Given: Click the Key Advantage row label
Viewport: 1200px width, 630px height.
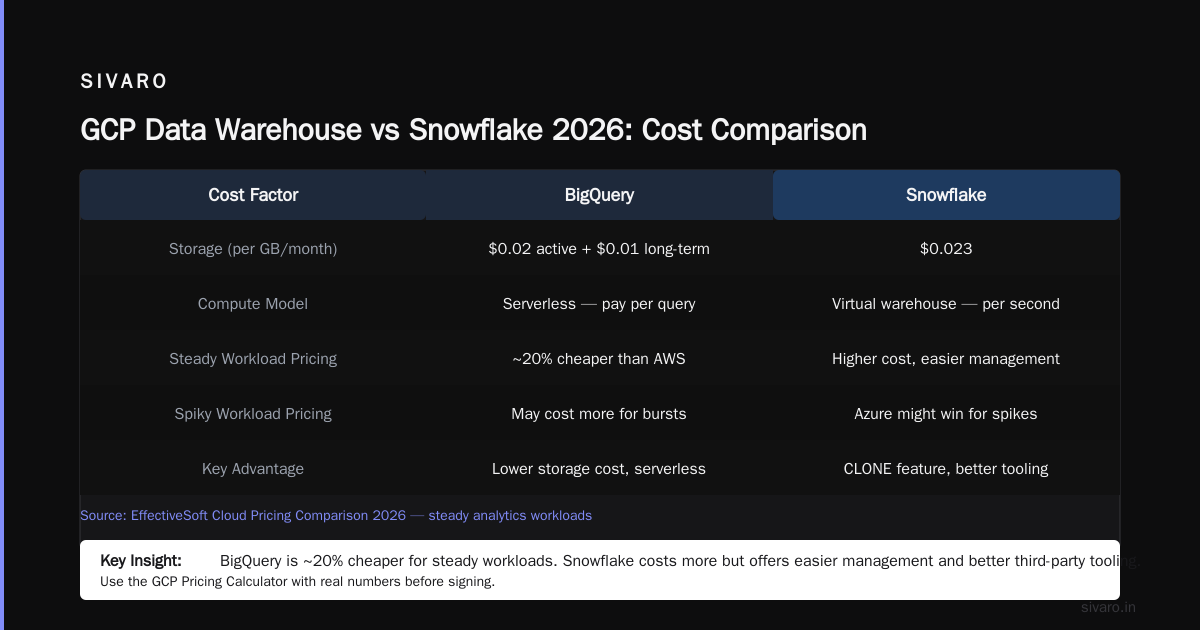Looking at the screenshot, I should (x=253, y=469).
